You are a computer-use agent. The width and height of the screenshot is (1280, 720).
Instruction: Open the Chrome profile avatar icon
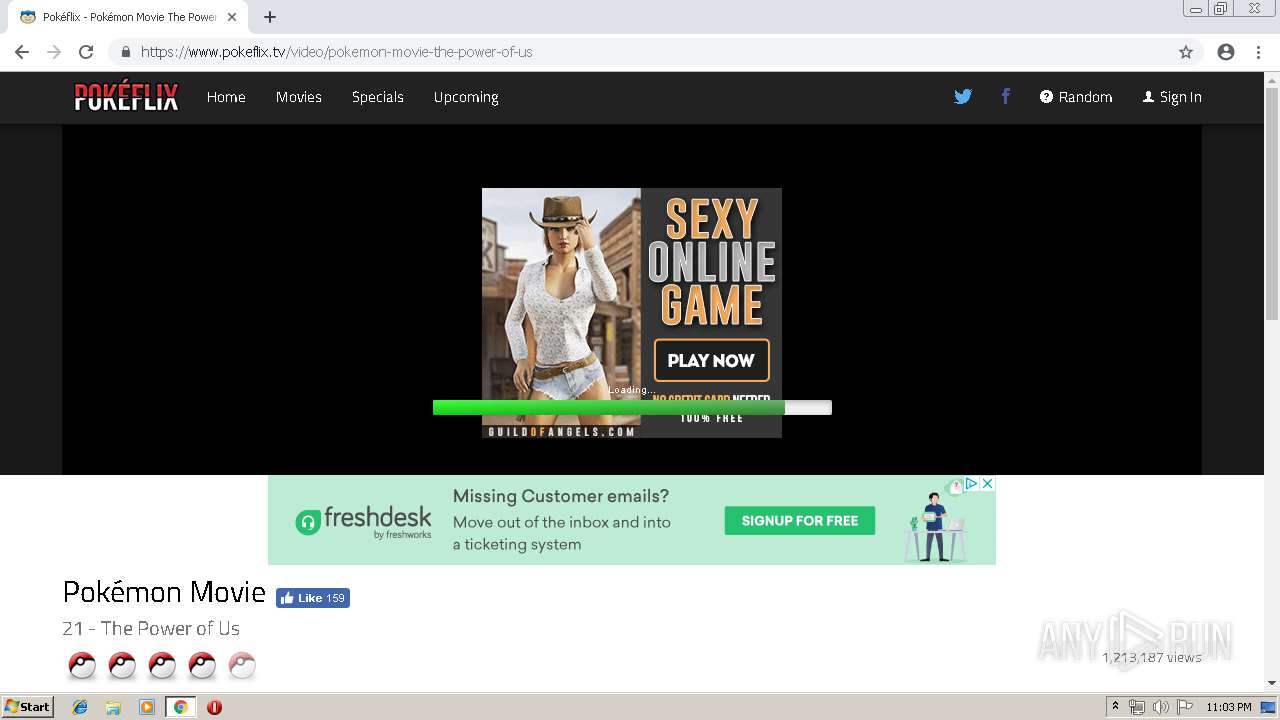pyautogui.click(x=1226, y=52)
